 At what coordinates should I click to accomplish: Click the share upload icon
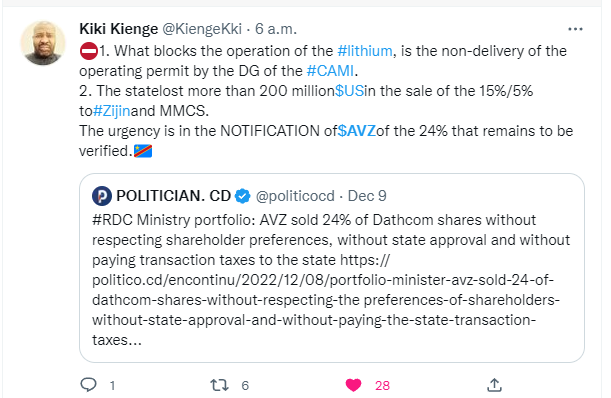coord(494,385)
